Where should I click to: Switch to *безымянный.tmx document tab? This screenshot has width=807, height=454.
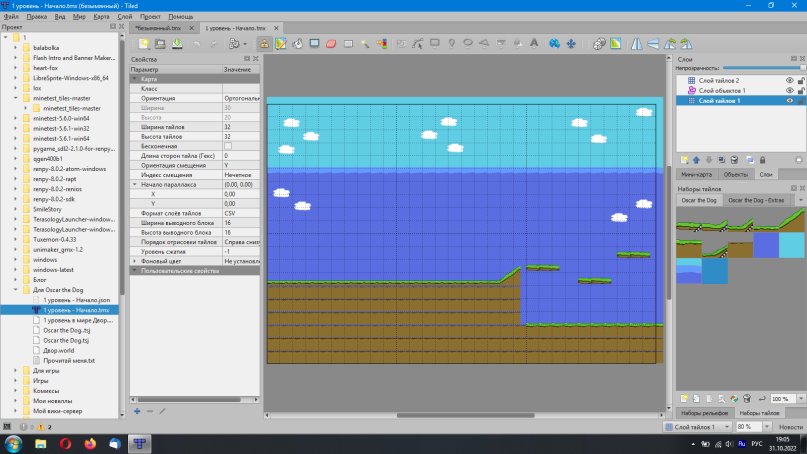[x=159, y=28]
